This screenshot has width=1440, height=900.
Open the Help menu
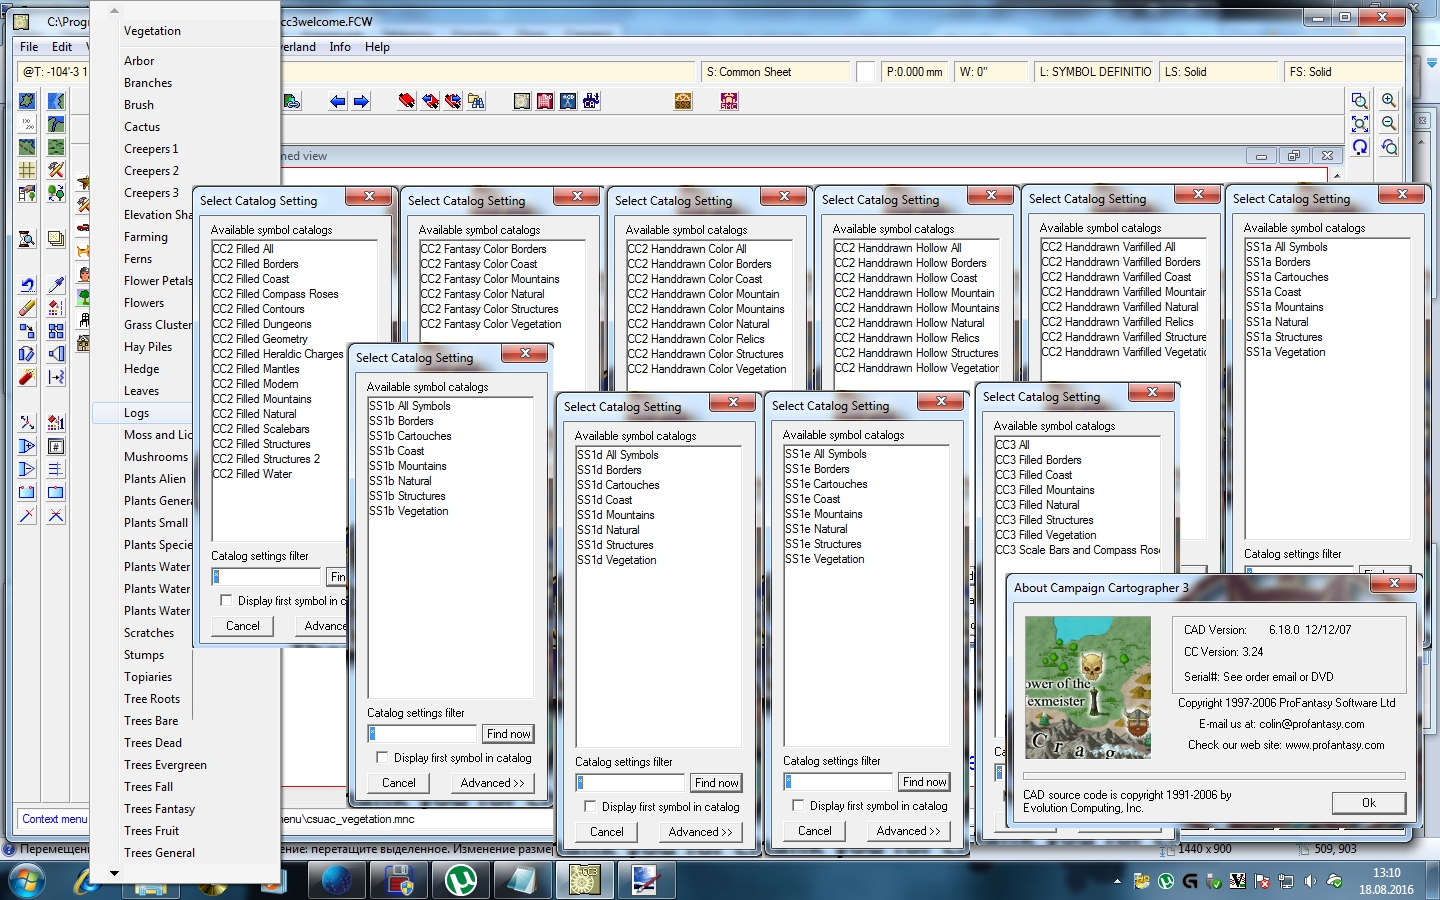tap(377, 47)
